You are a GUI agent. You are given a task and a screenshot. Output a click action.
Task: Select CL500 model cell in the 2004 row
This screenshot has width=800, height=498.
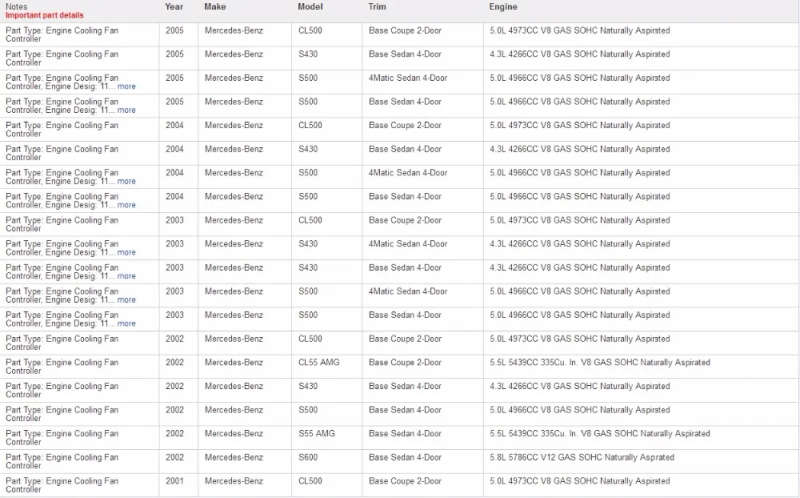pyautogui.click(x=310, y=125)
